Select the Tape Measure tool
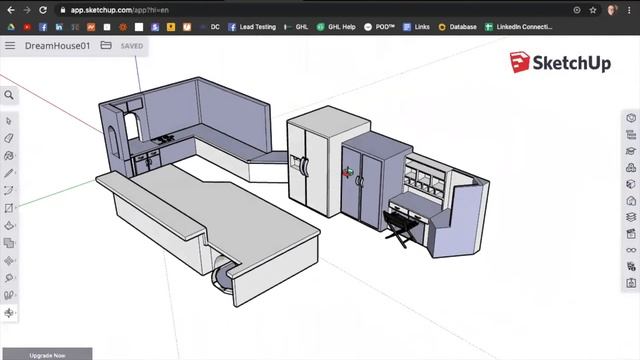Screen dimensions: 640x360 (x=9, y=278)
